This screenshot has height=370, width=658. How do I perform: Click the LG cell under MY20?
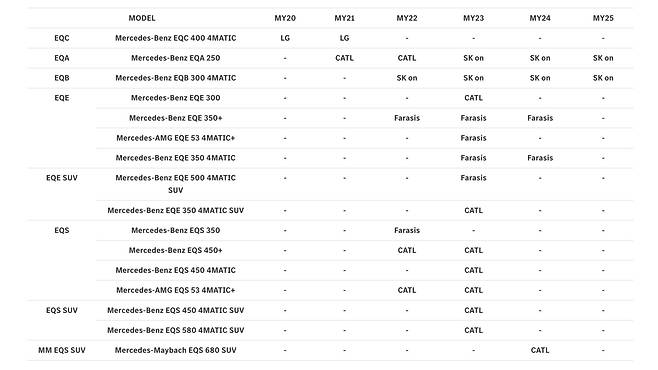(x=285, y=38)
